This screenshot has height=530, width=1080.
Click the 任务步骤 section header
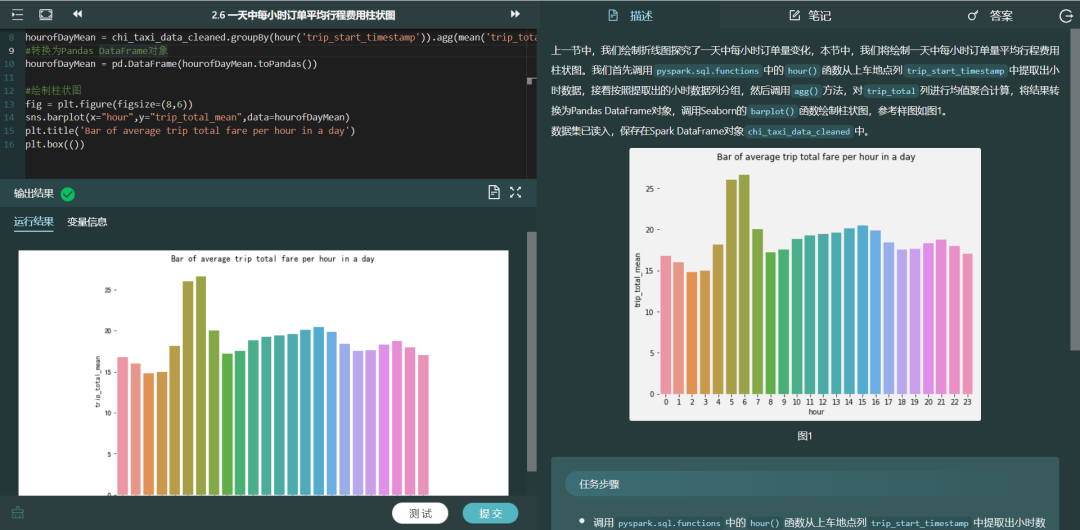[x=599, y=484]
